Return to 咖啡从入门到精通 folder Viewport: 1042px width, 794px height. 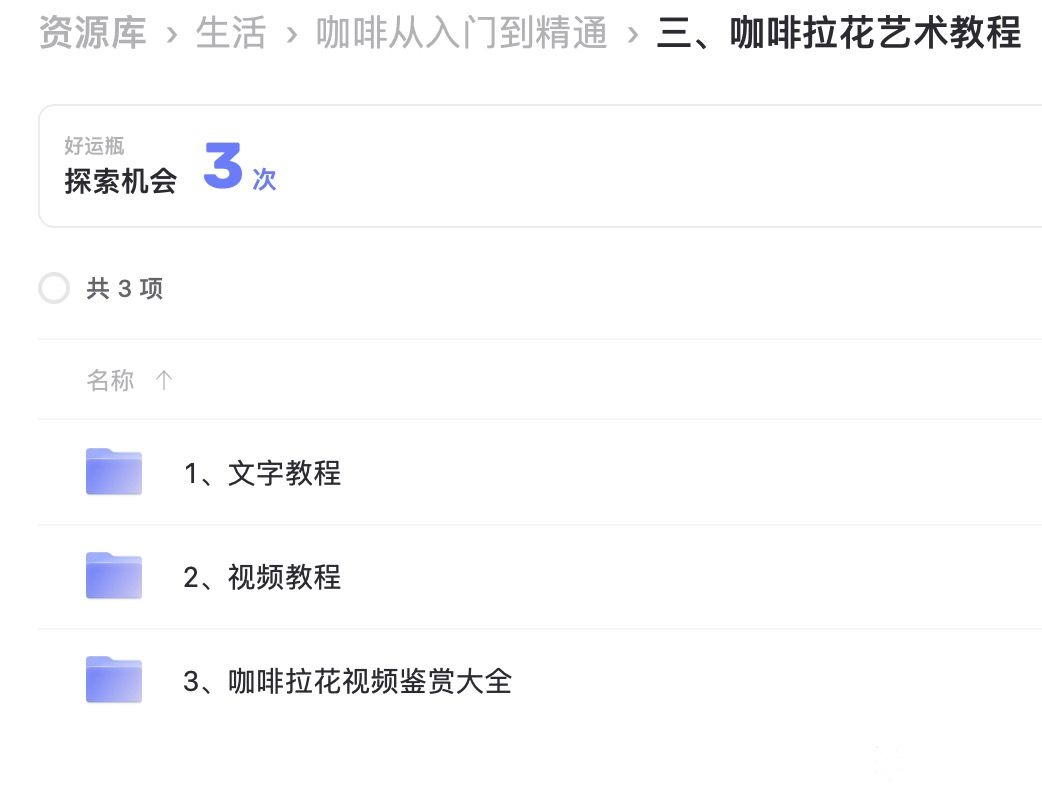[461, 34]
